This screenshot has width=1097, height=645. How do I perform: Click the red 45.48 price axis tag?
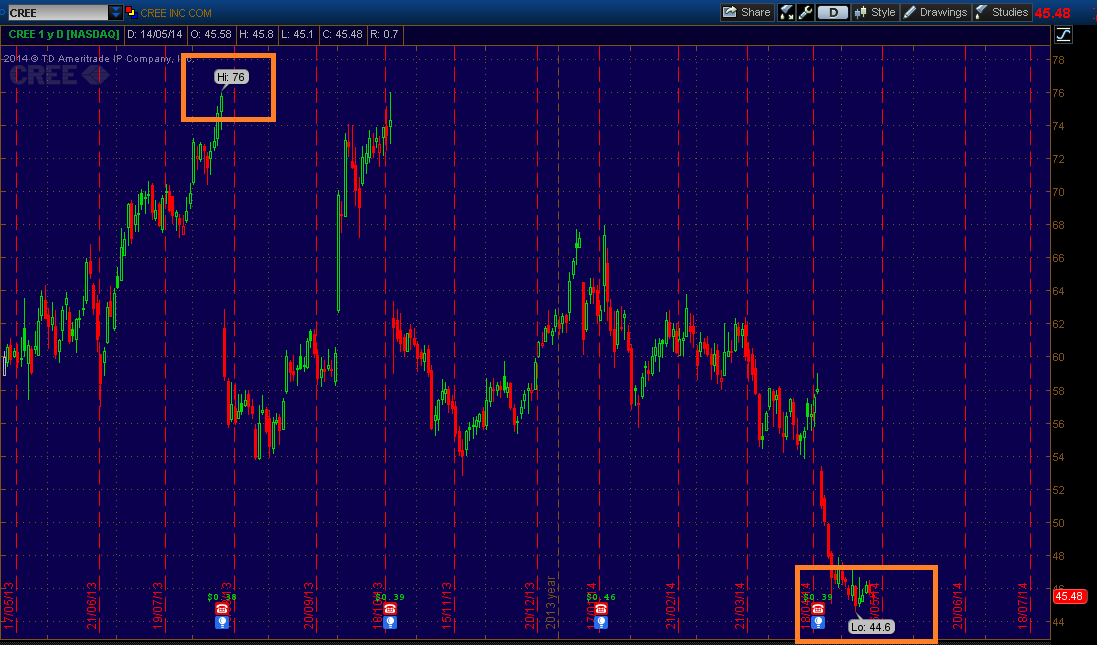coord(1069,596)
